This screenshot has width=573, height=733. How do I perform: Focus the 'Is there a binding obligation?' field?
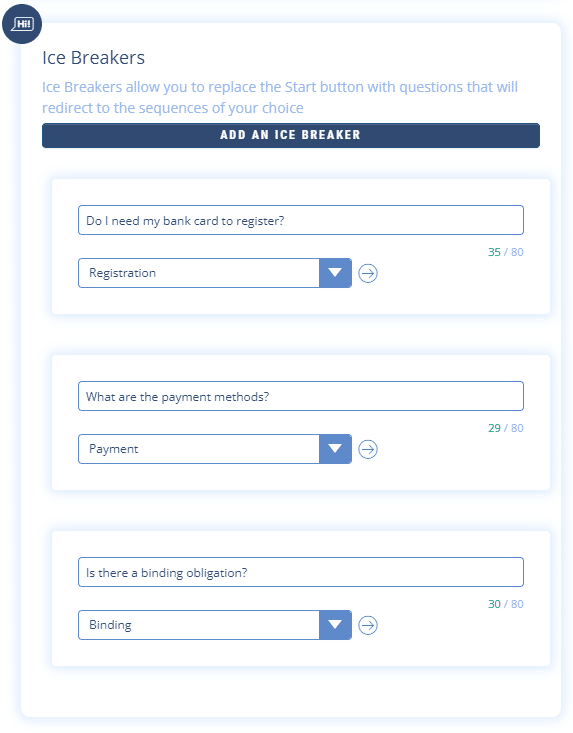click(301, 572)
